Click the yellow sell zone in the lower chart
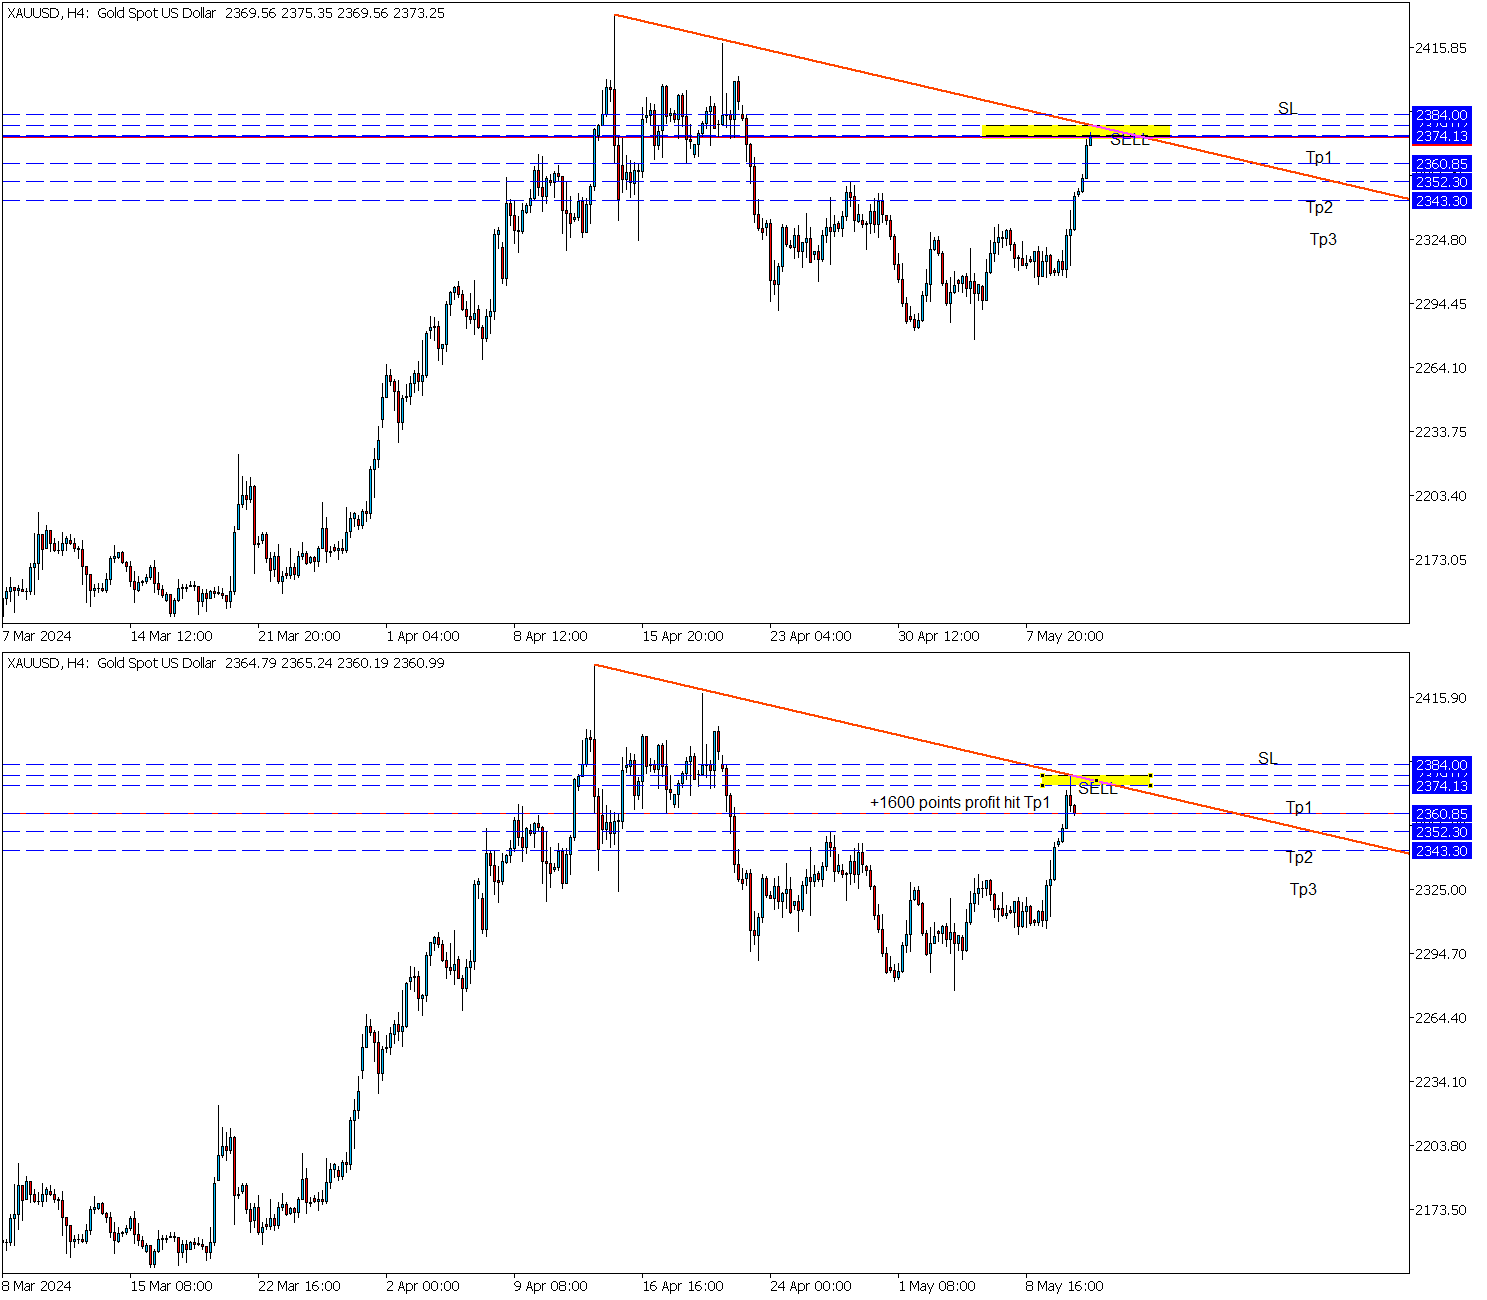 click(x=1096, y=780)
